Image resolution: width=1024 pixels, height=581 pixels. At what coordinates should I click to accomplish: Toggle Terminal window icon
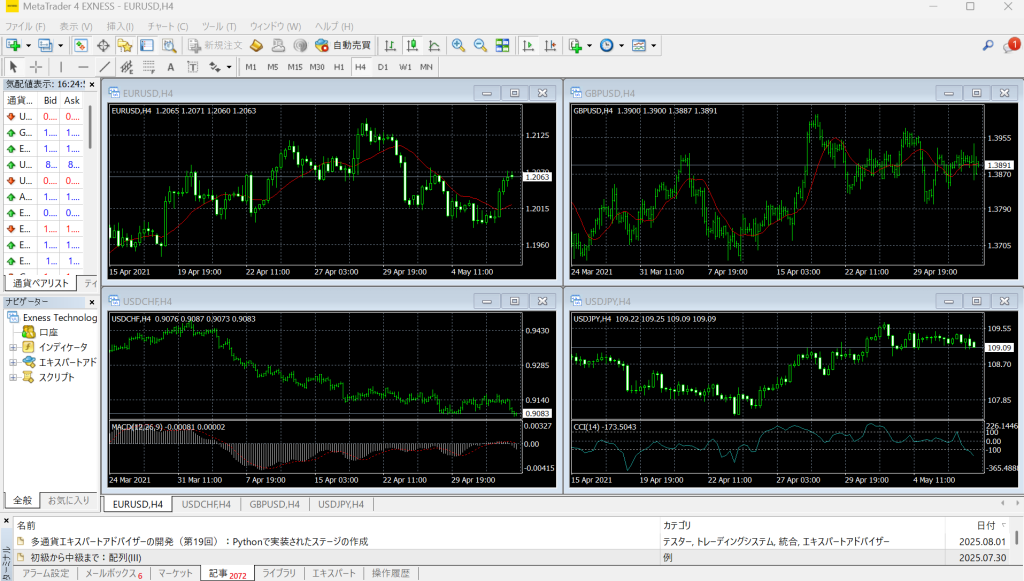click(x=147, y=45)
